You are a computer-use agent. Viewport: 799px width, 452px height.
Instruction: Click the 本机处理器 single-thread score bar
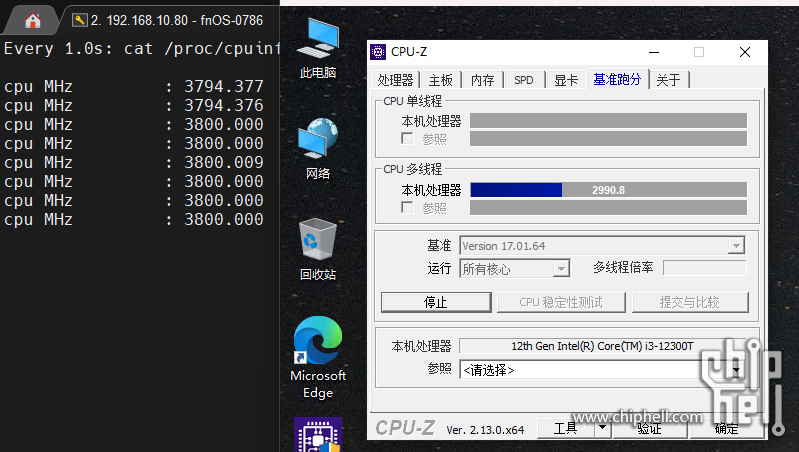pyautogui.click(x=608, y=121)
